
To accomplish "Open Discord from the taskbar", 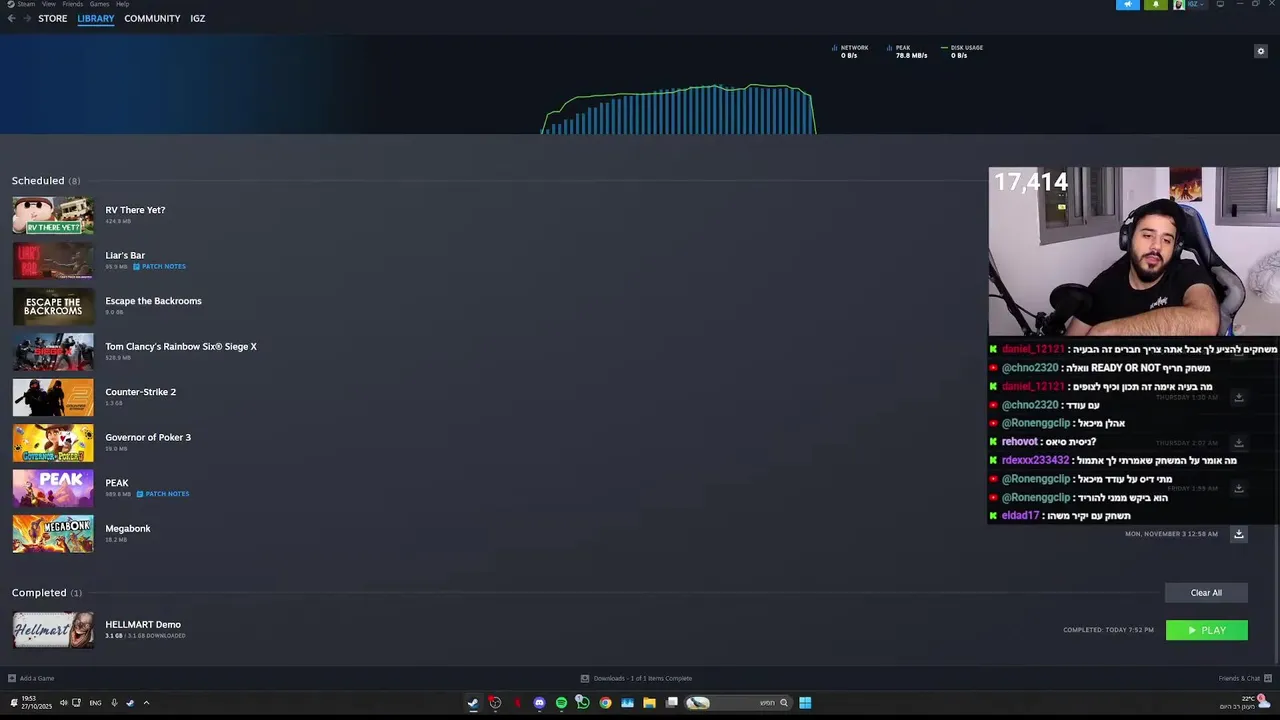I will pos(539,703).
